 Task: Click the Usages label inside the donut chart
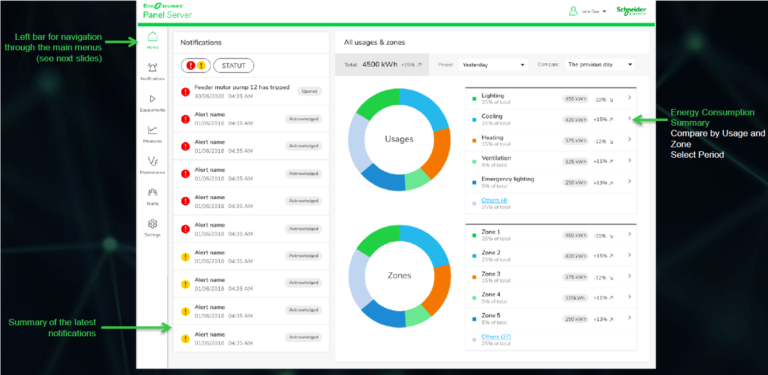click(x=399, y=139)
